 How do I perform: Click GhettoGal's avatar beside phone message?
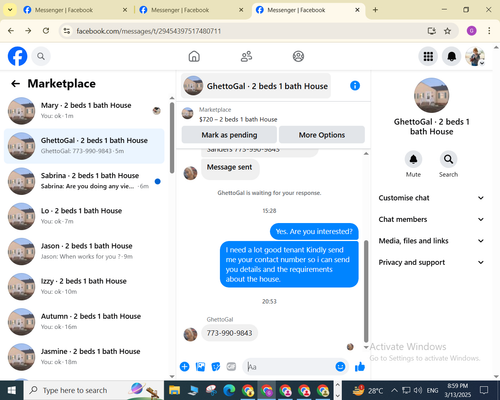[190, 334]
